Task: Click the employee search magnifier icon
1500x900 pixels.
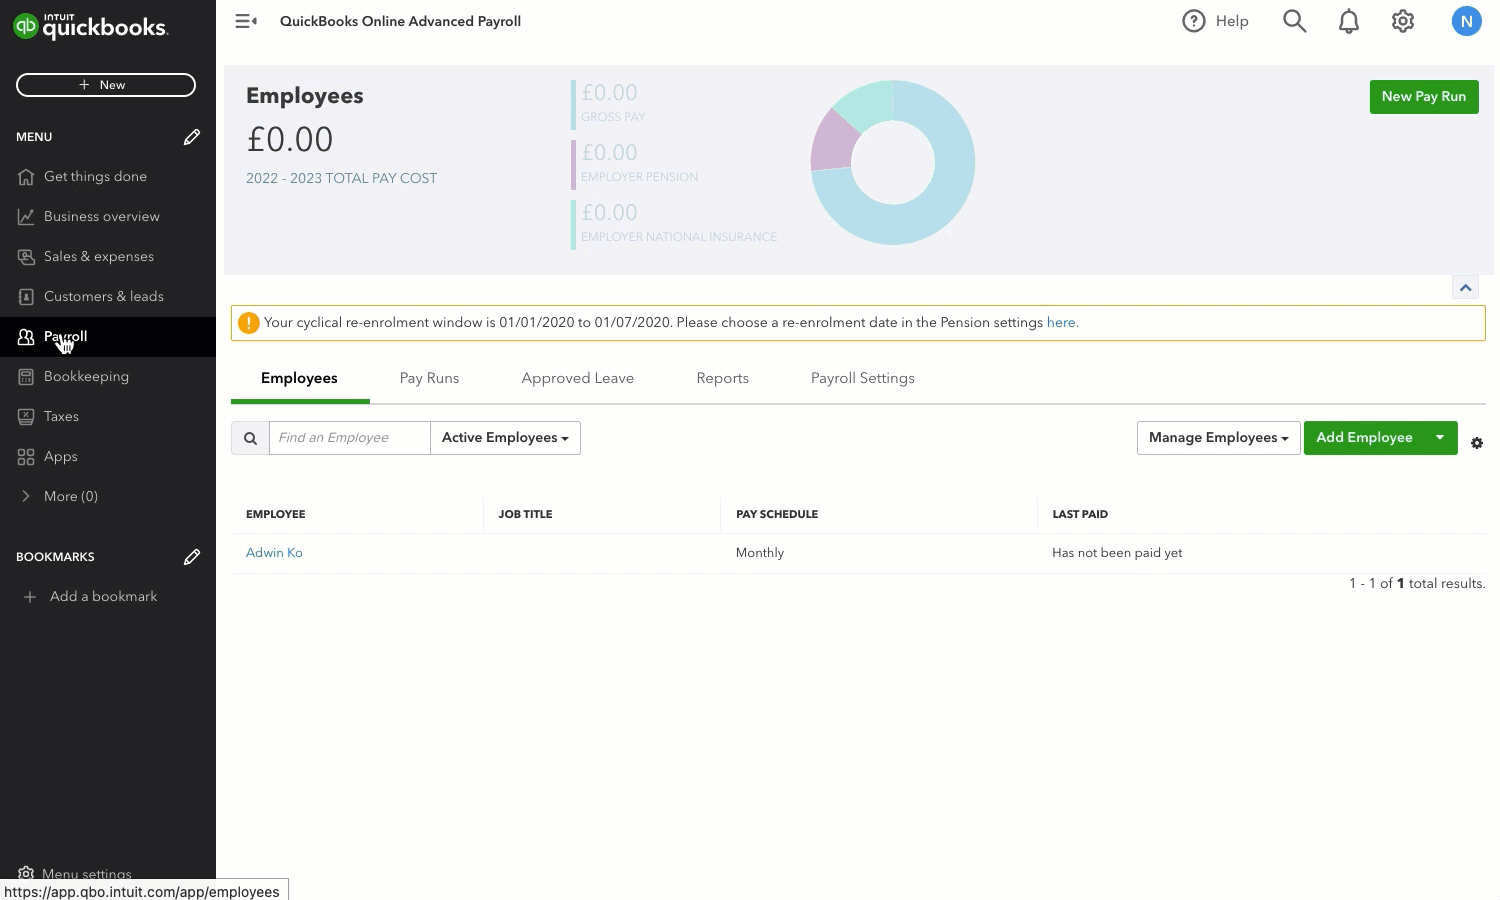Action: click(250, 438)
